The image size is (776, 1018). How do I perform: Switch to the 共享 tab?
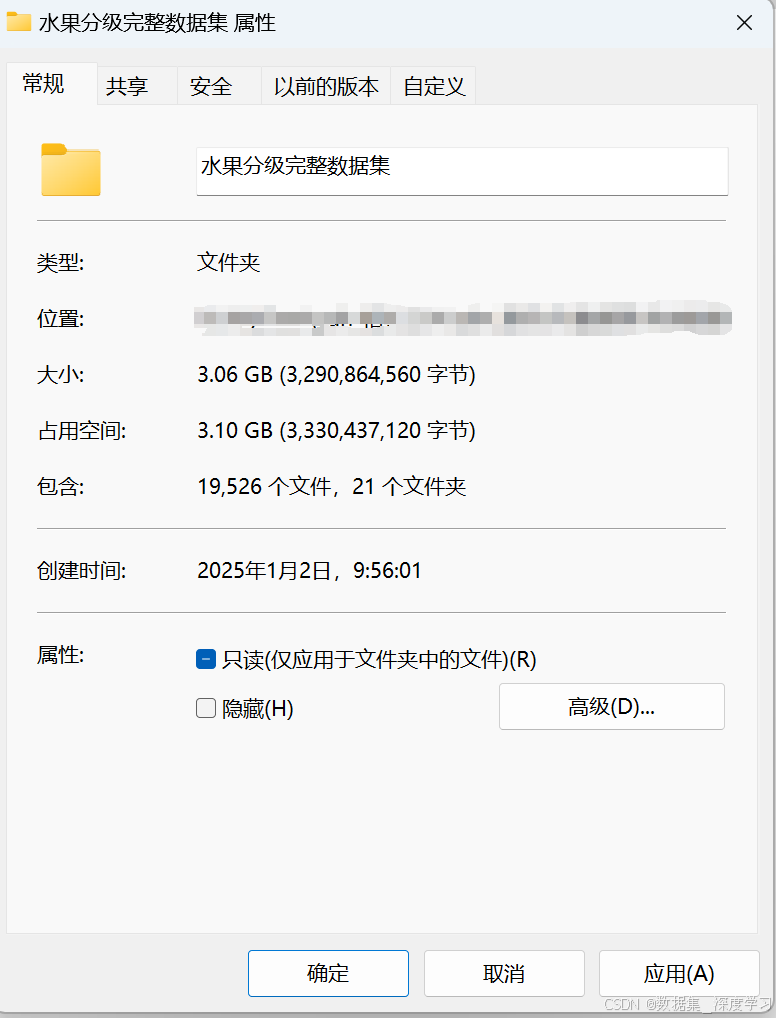[127, 86]
